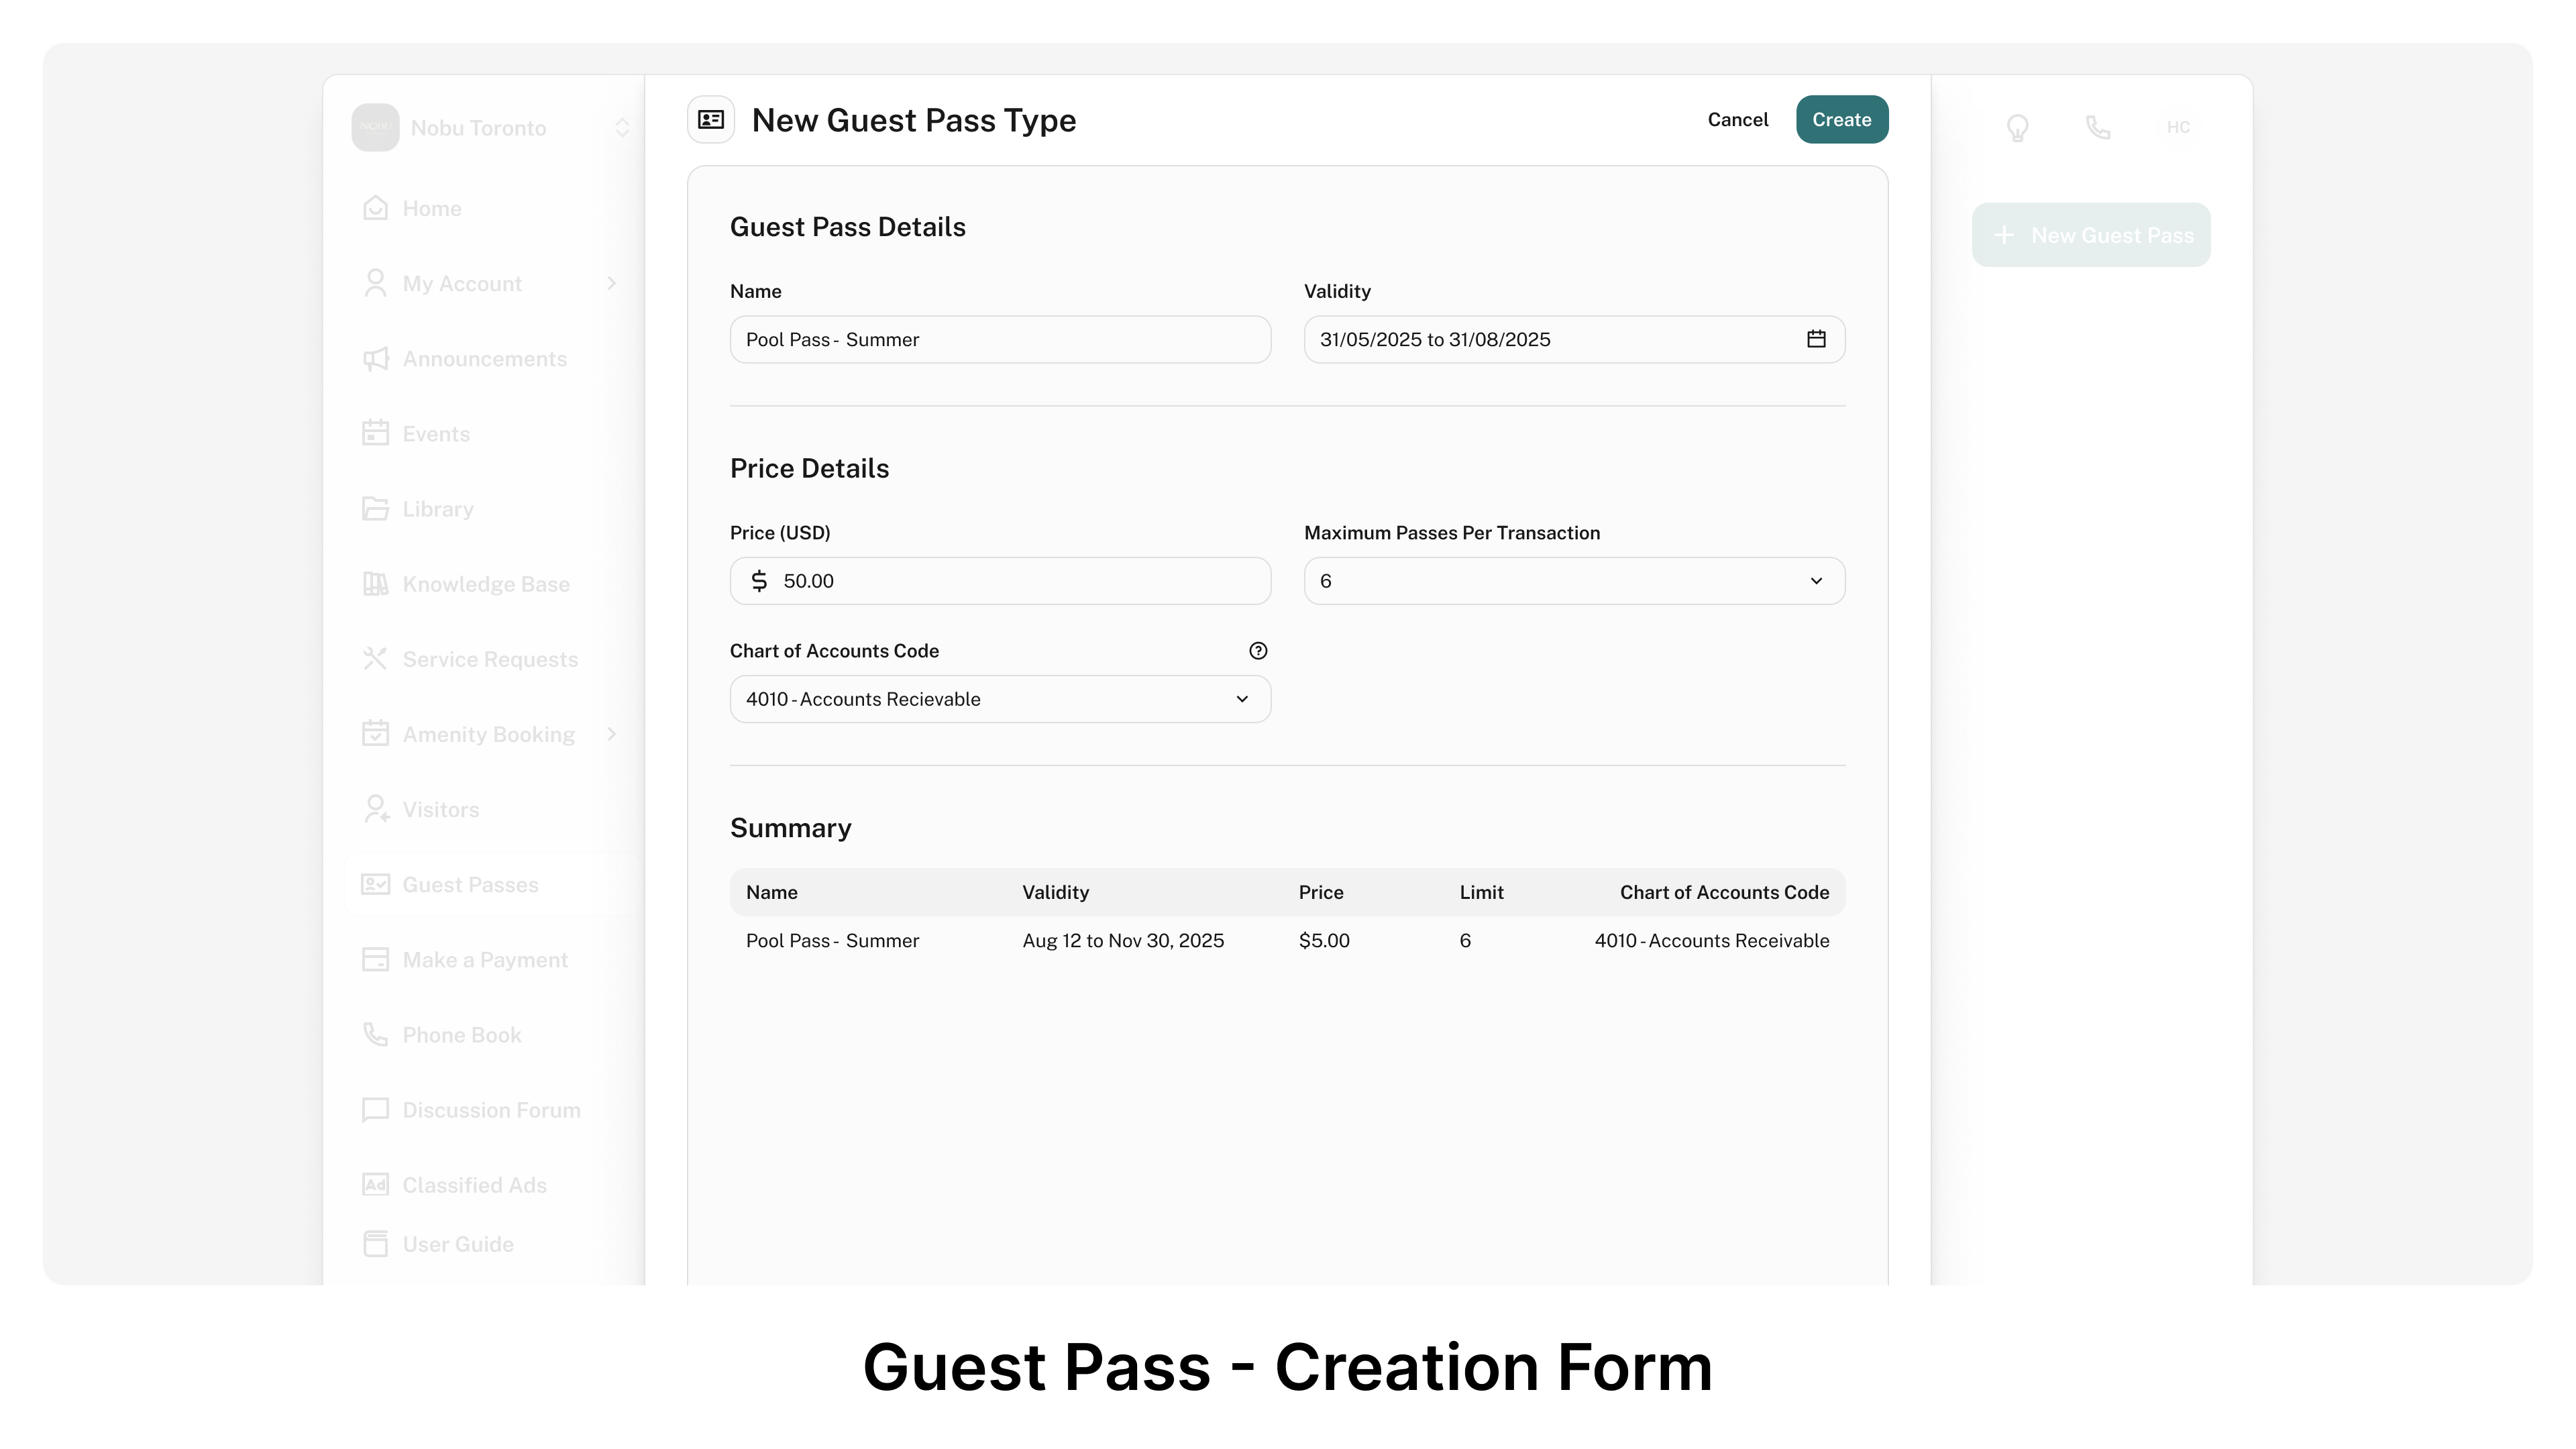Click the Name input field

coord(1000,340)
